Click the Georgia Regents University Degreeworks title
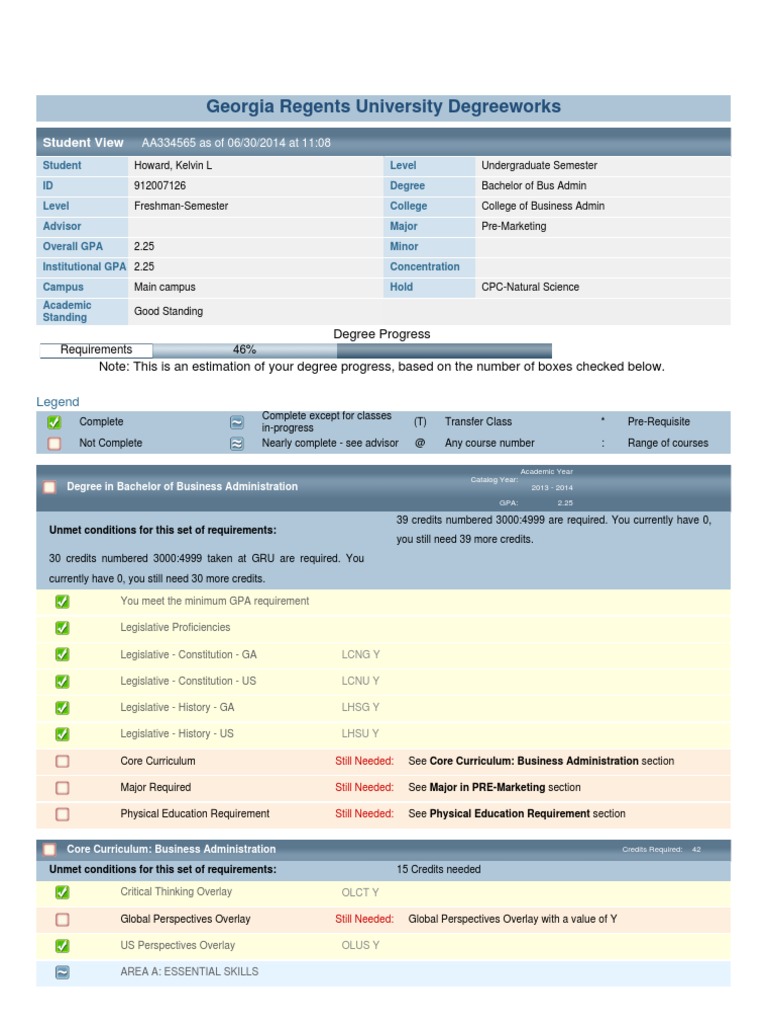The height and width of the screenshot is (1024, 768). (x=383, y=106)
